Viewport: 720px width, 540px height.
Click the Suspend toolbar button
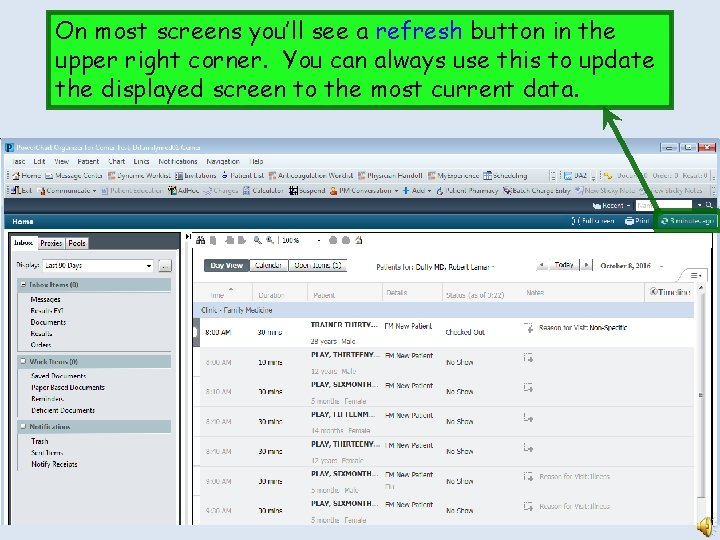pyautogui.click(x=307, y=190)
